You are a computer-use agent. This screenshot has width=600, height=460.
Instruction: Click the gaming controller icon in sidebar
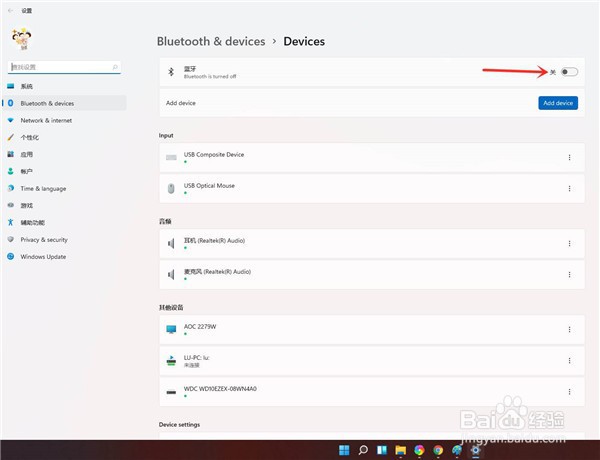[11, 206]
